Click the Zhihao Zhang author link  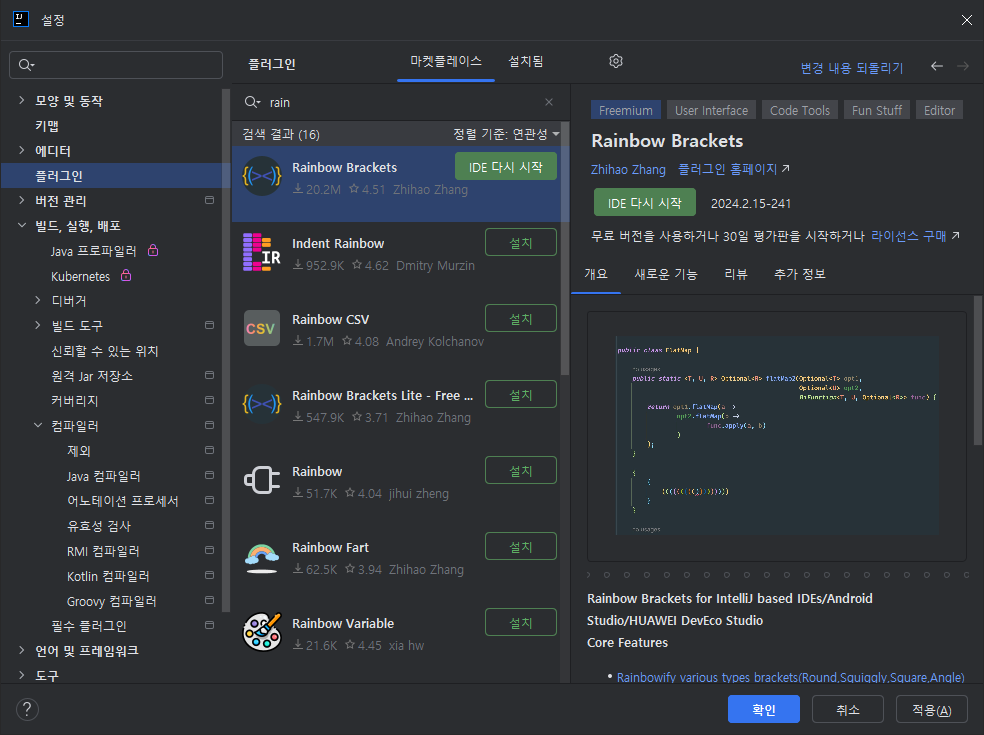(x=628, y=169)
